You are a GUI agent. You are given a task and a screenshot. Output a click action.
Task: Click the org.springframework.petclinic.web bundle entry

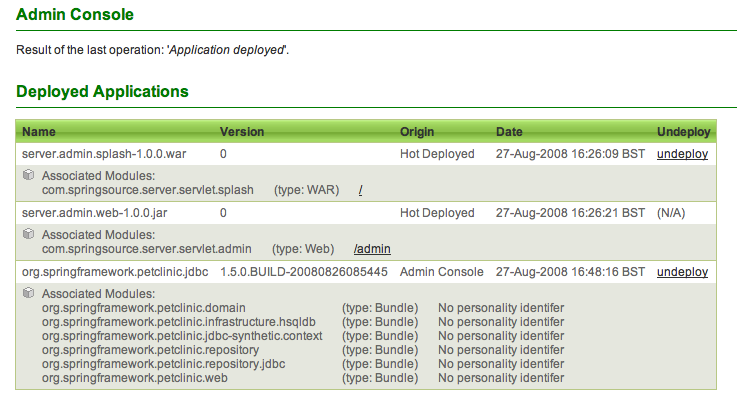pos(136,378)
